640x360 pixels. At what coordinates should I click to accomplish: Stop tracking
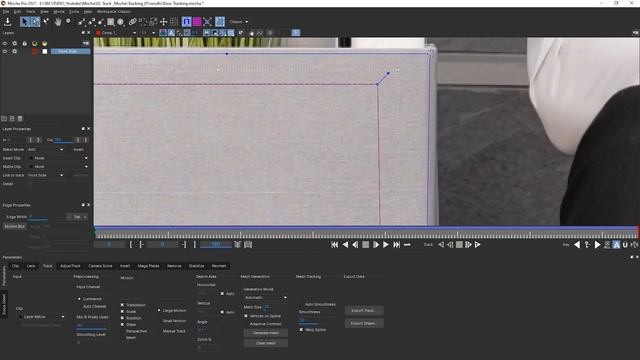point(459,244)
